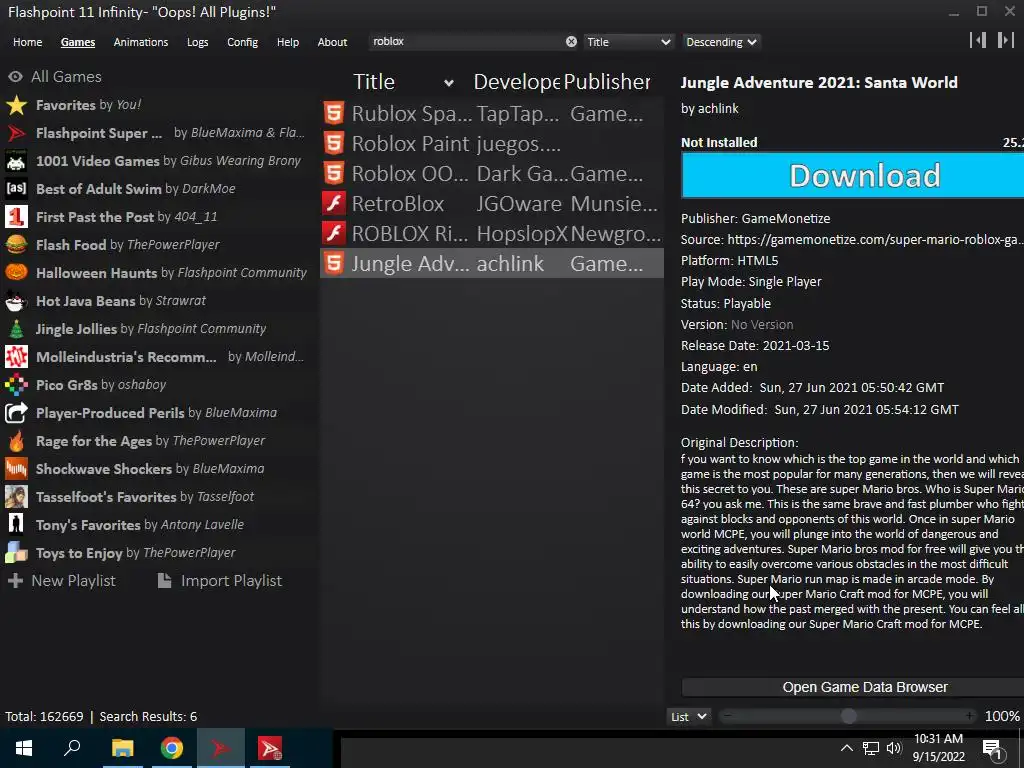Select the Roblox OO... game row
The image size is (1024, 768).
pos(492,173)
